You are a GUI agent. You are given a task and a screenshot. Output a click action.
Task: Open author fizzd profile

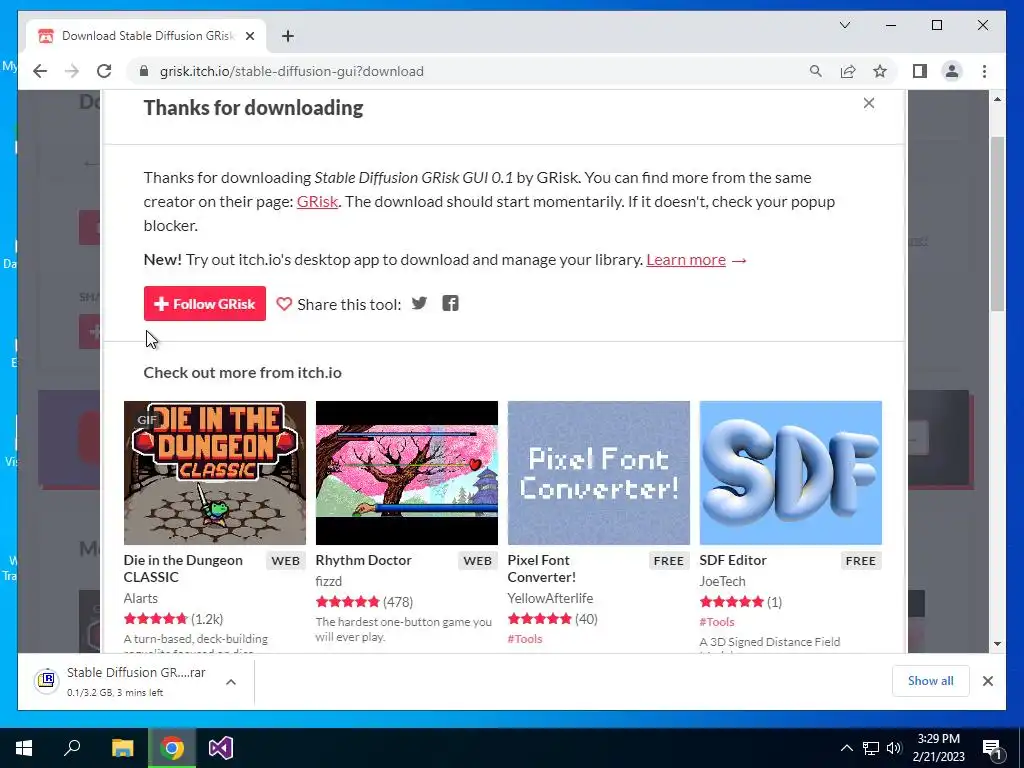[328, 581]
